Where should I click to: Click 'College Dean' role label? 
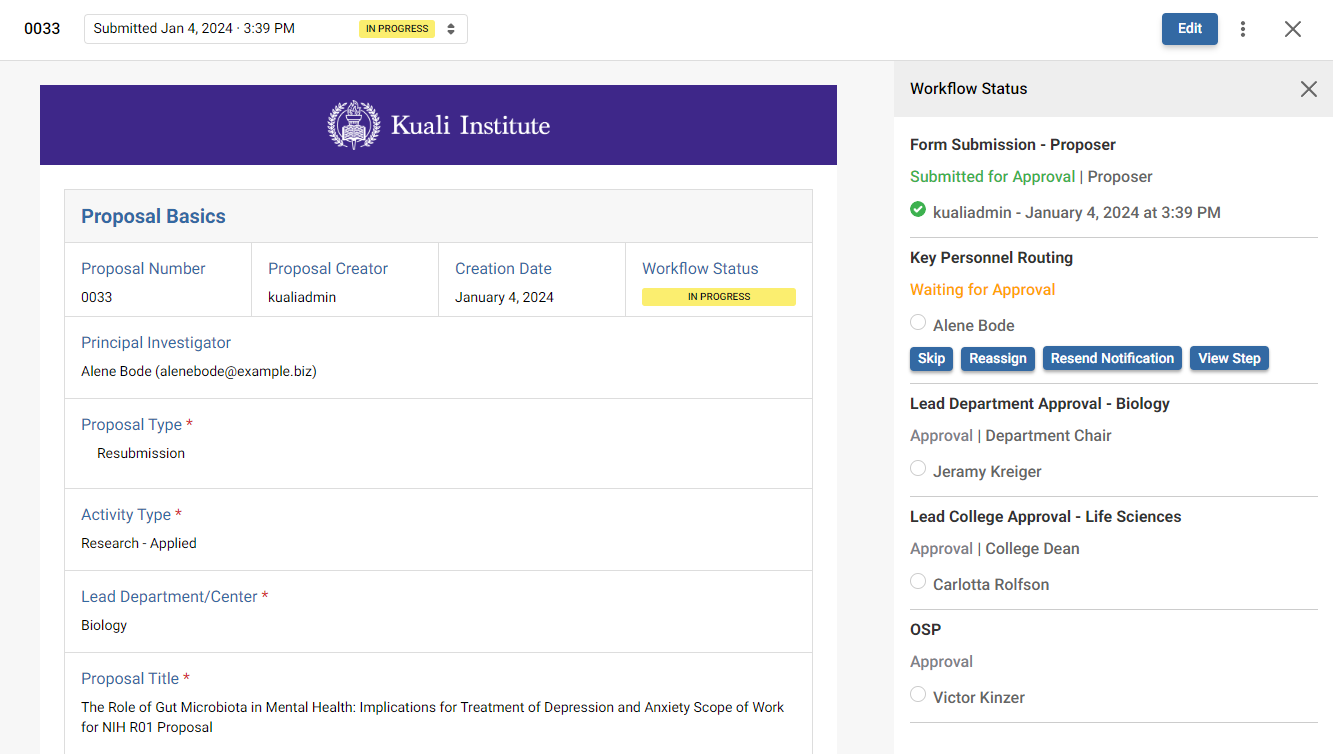tap(1032, 549)
